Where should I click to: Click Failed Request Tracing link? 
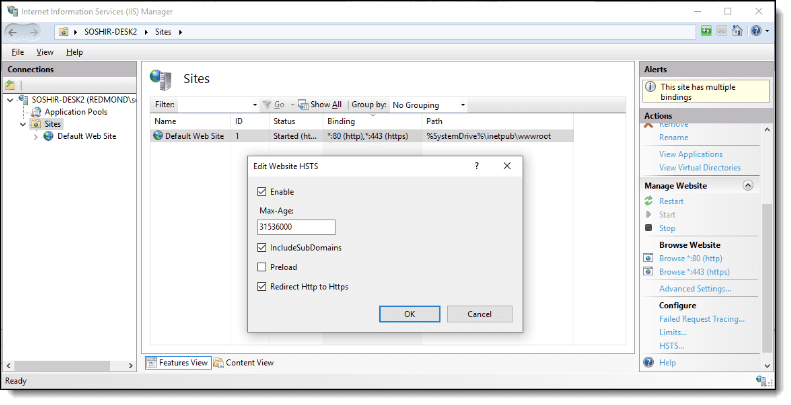pos(702,319)
